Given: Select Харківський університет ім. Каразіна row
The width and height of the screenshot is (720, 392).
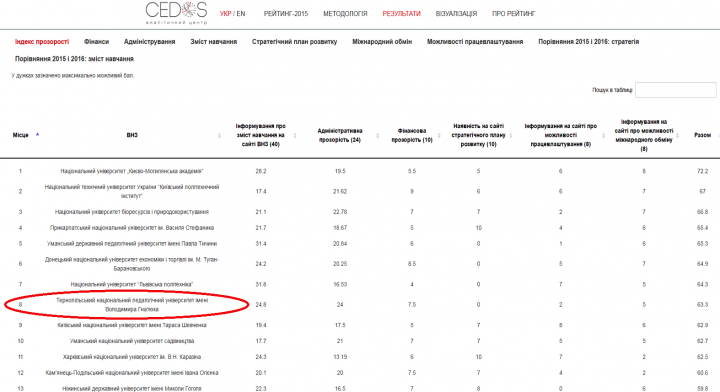Looking at the screenshot, I should 132,357.
